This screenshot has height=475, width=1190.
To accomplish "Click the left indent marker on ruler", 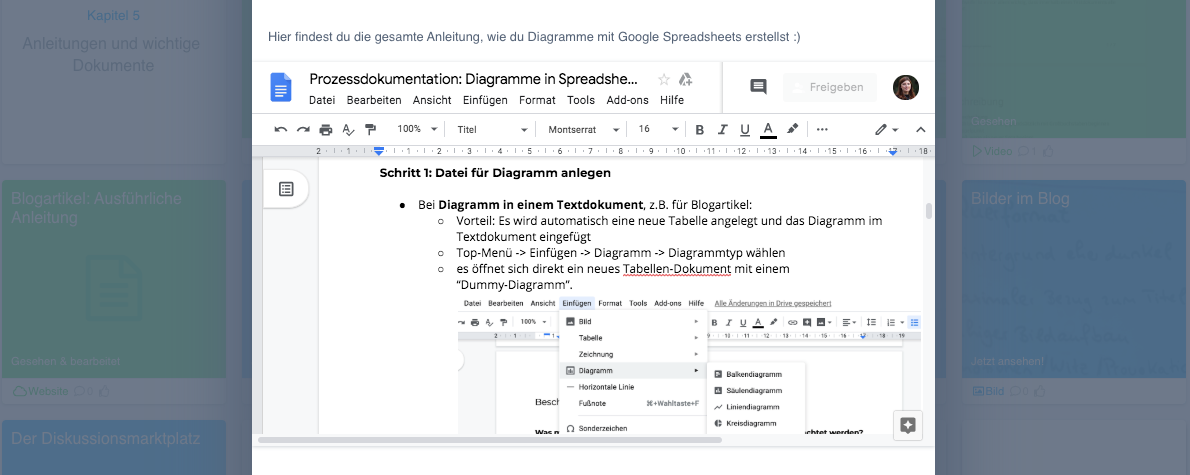I will pos(379,151).
